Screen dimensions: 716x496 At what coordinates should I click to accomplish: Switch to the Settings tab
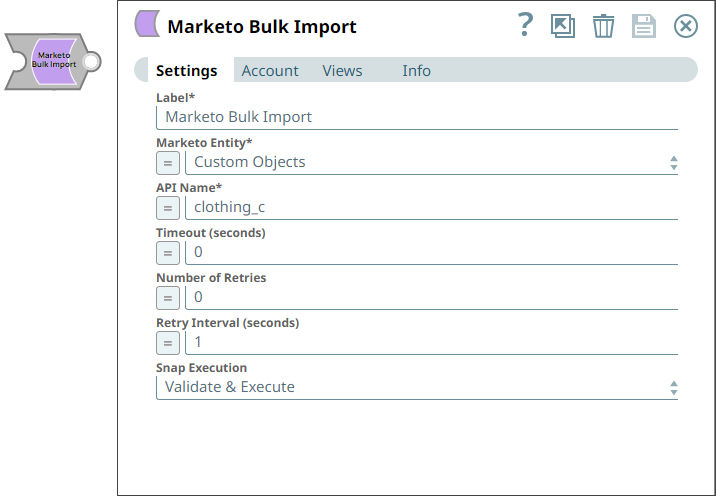click(x=186, y=71)
